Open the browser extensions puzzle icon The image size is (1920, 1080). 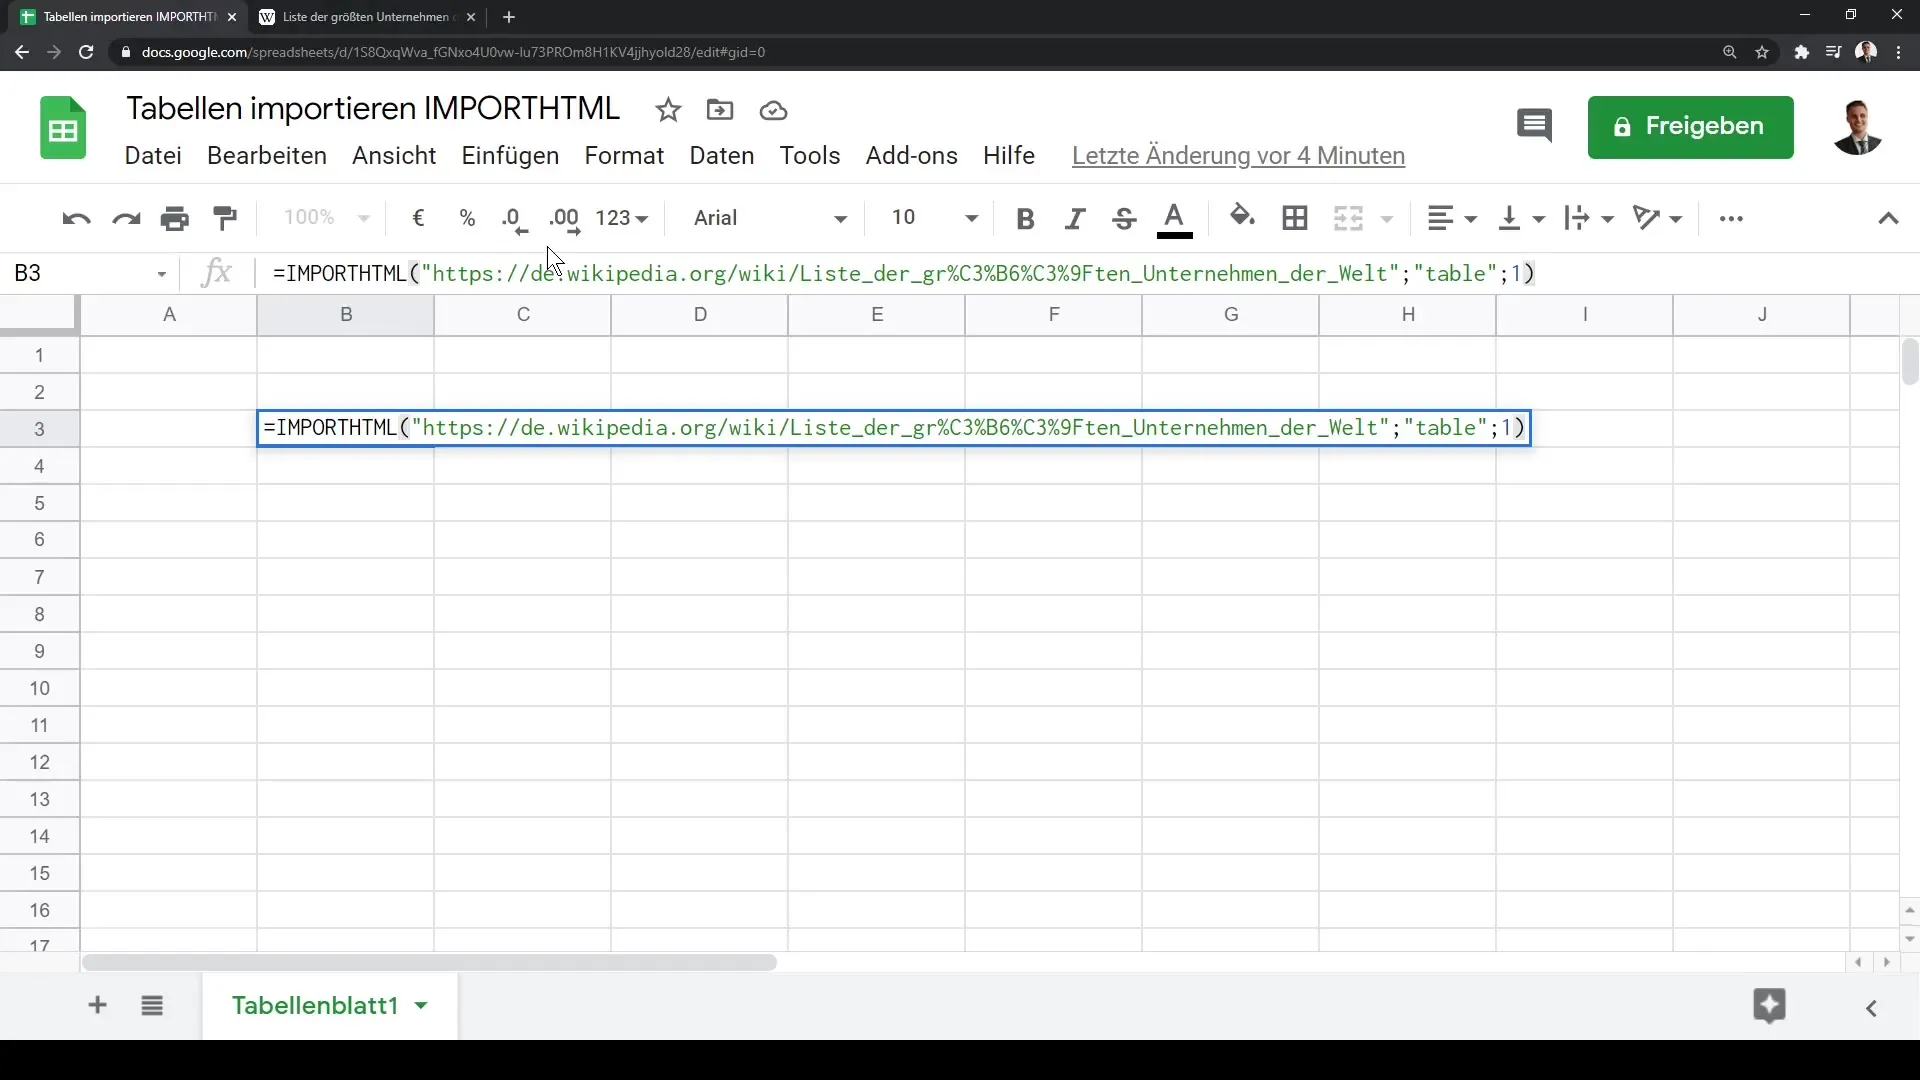click(x=1801, y=52)
